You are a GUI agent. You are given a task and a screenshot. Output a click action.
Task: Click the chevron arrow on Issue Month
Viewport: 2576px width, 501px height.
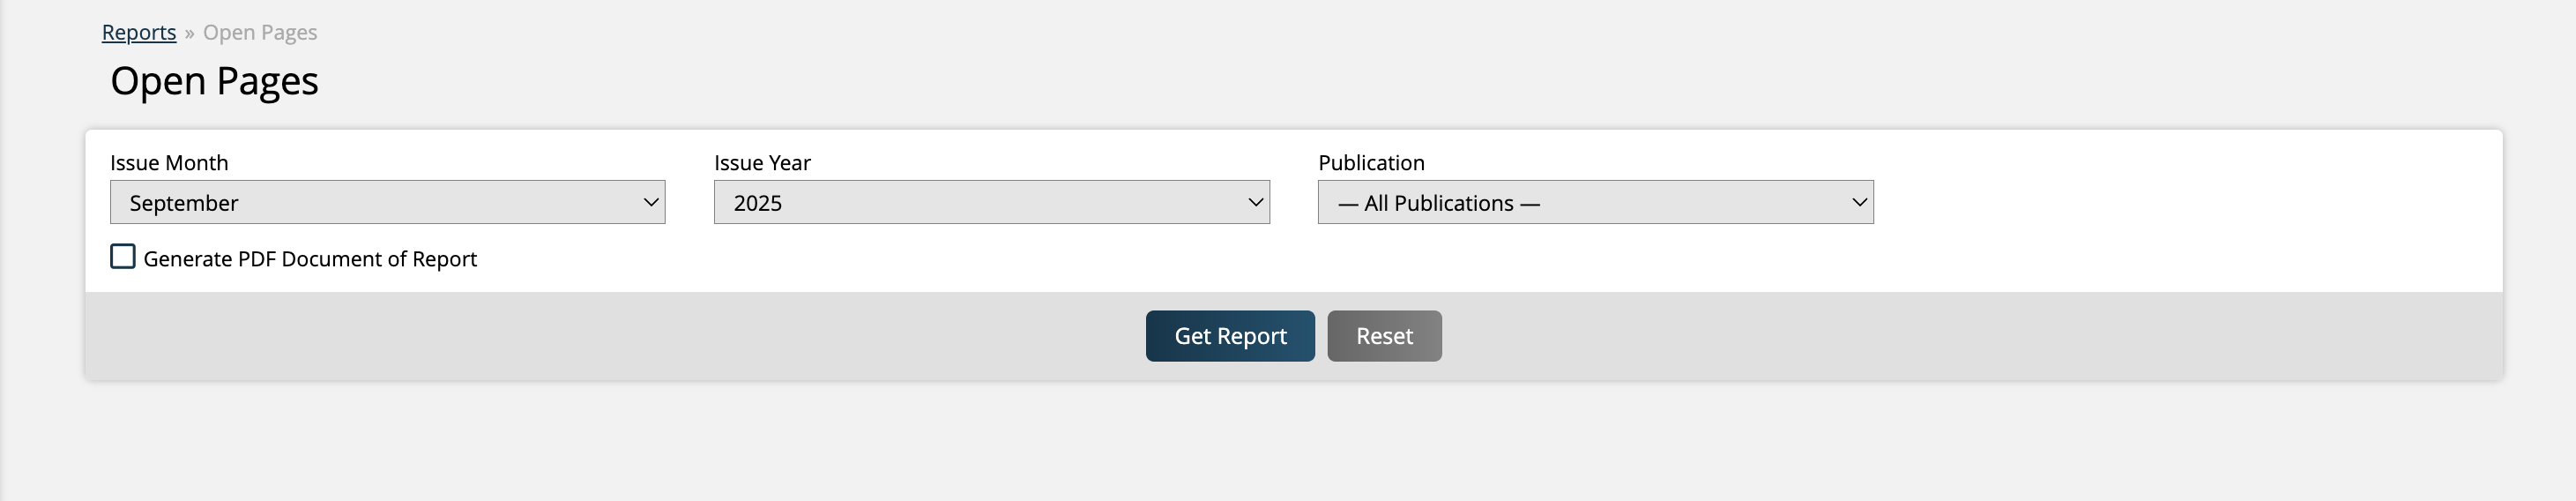tap(651, 202)
